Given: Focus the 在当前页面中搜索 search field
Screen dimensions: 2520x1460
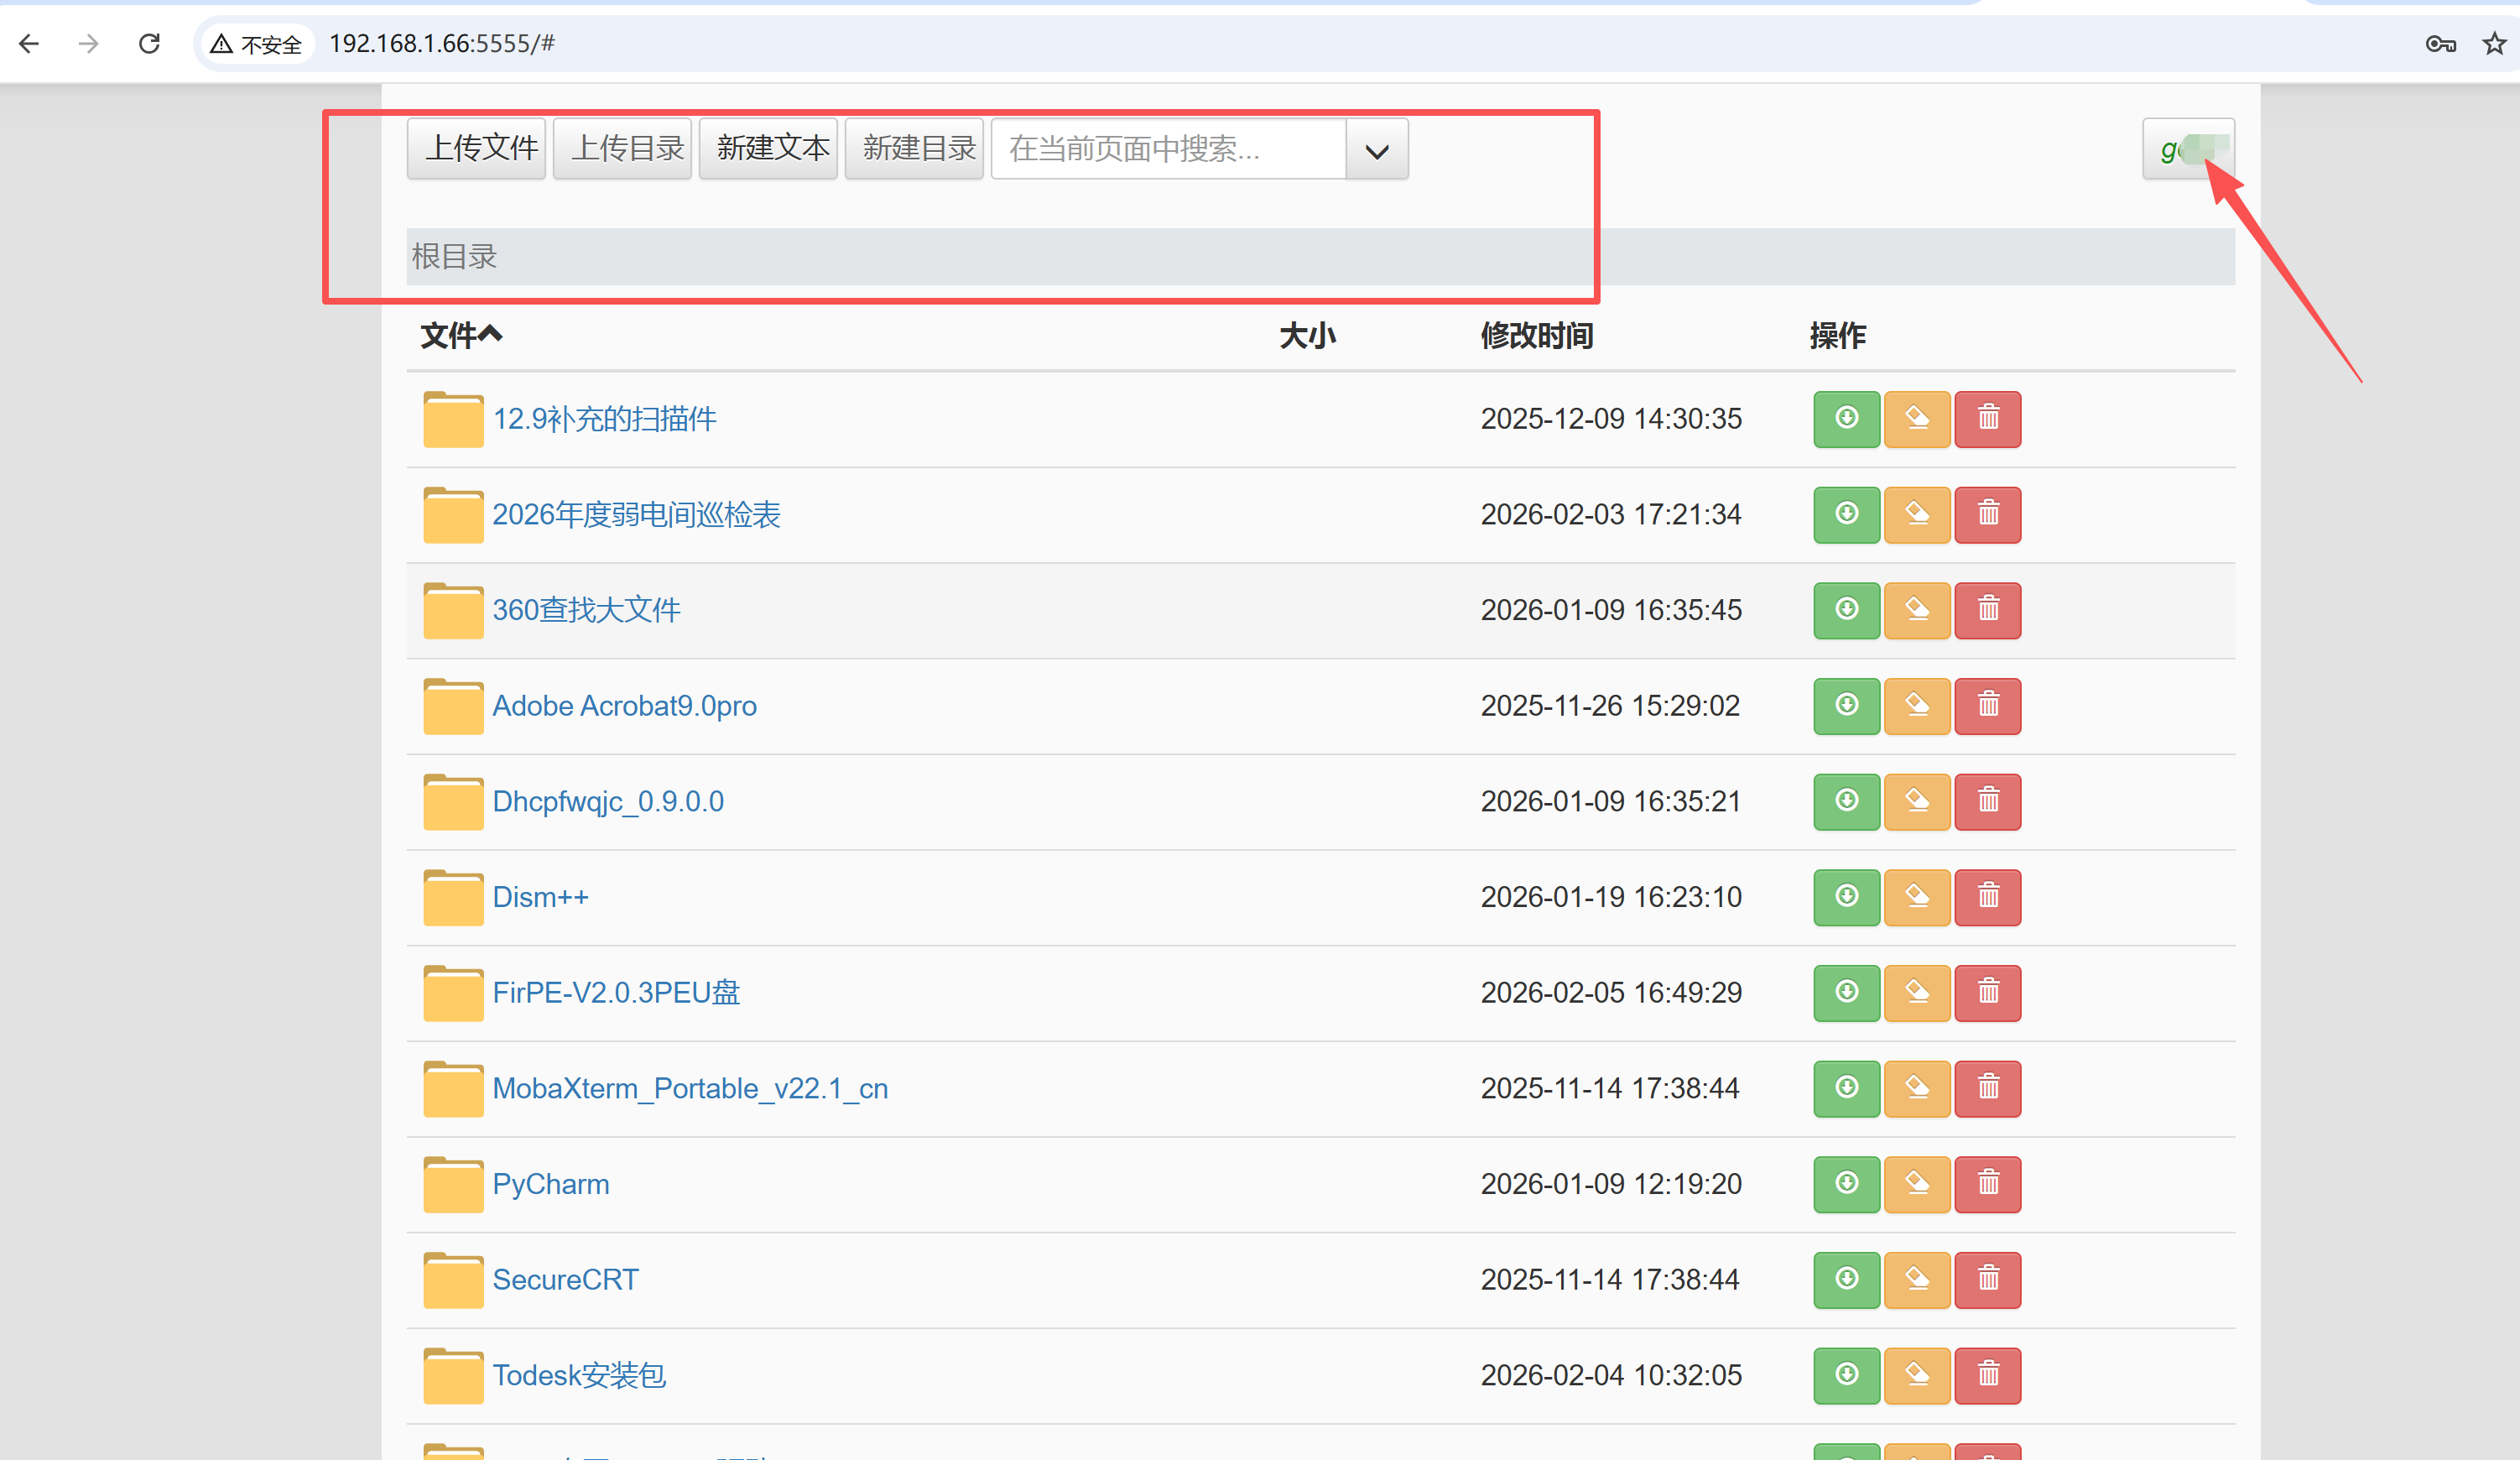Looking at the screenshot, I should [x=1167, y=150].
